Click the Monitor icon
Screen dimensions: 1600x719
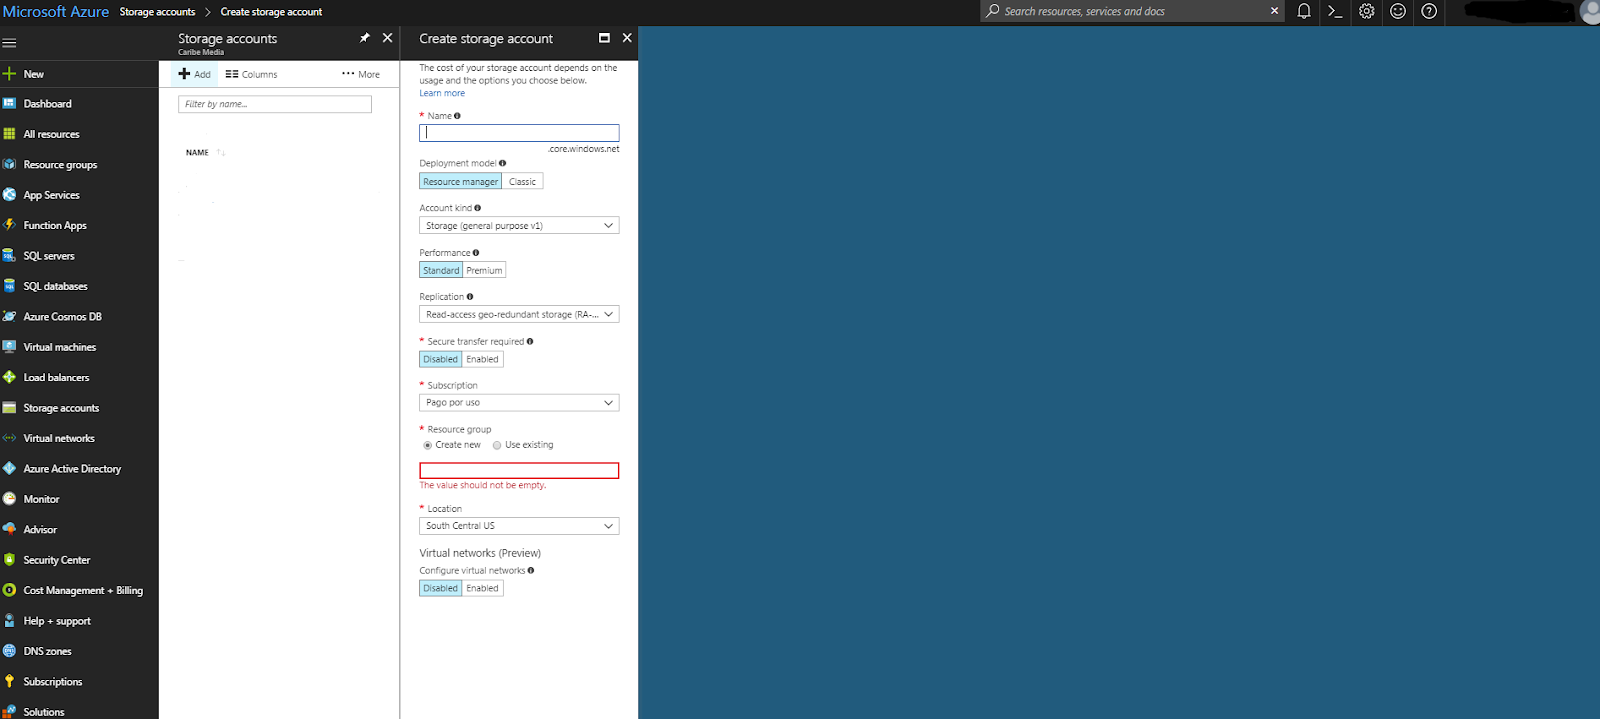pos(9,498)
